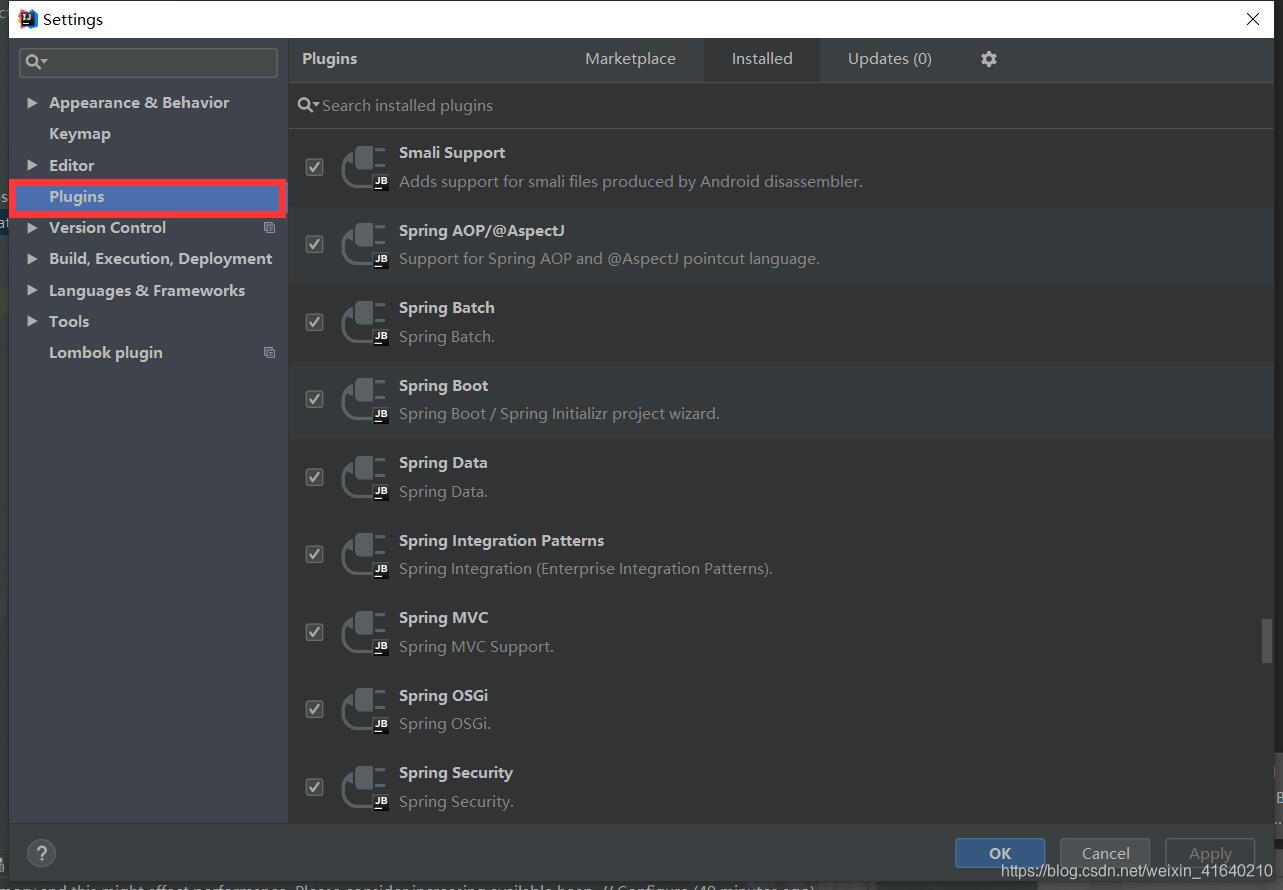Open help with the question mark button
This screenshot has width=1283, height=890.
click(x=41, y=853)
